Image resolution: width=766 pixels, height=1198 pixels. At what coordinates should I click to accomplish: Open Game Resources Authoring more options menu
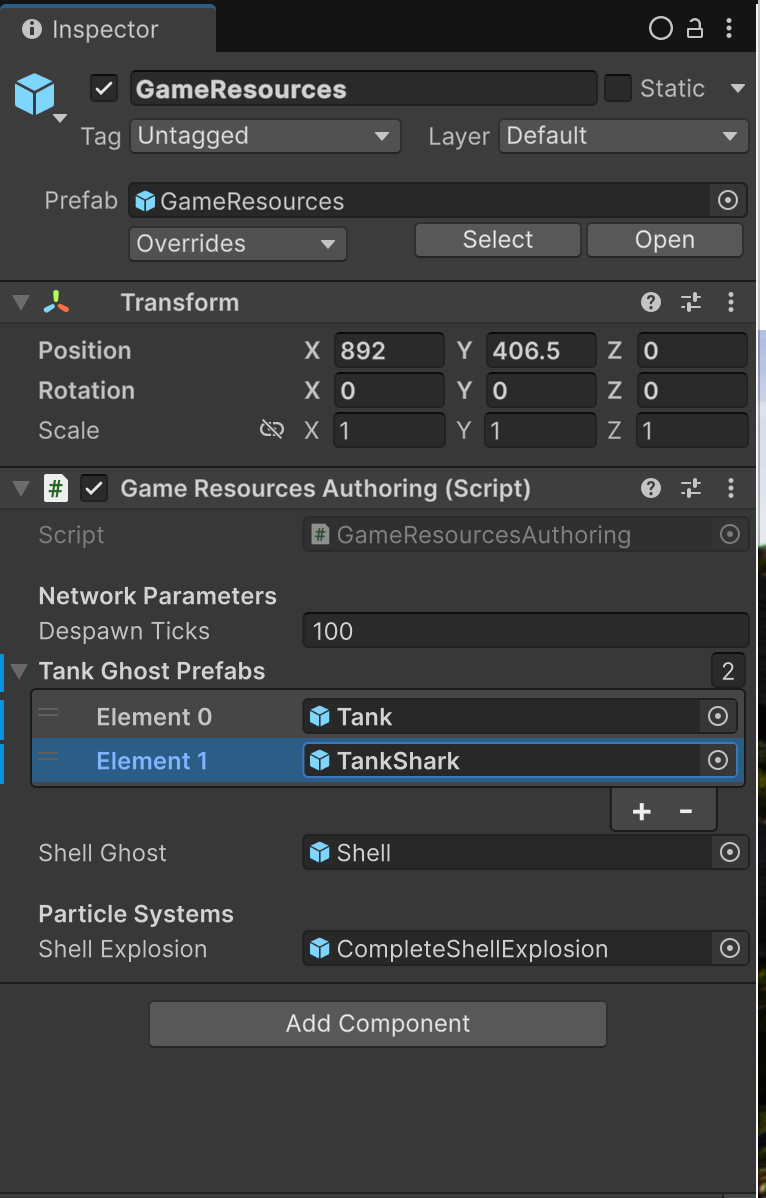click(x=731, y=488)
